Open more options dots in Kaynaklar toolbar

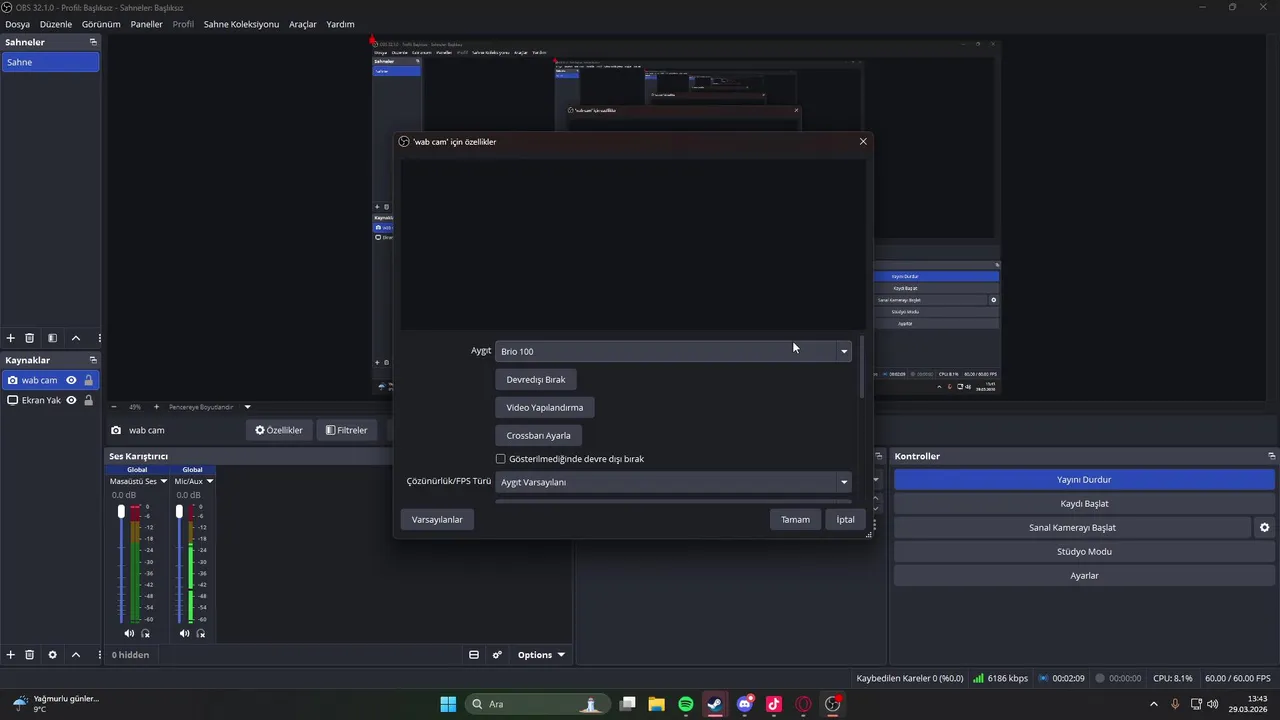(99, 655)
